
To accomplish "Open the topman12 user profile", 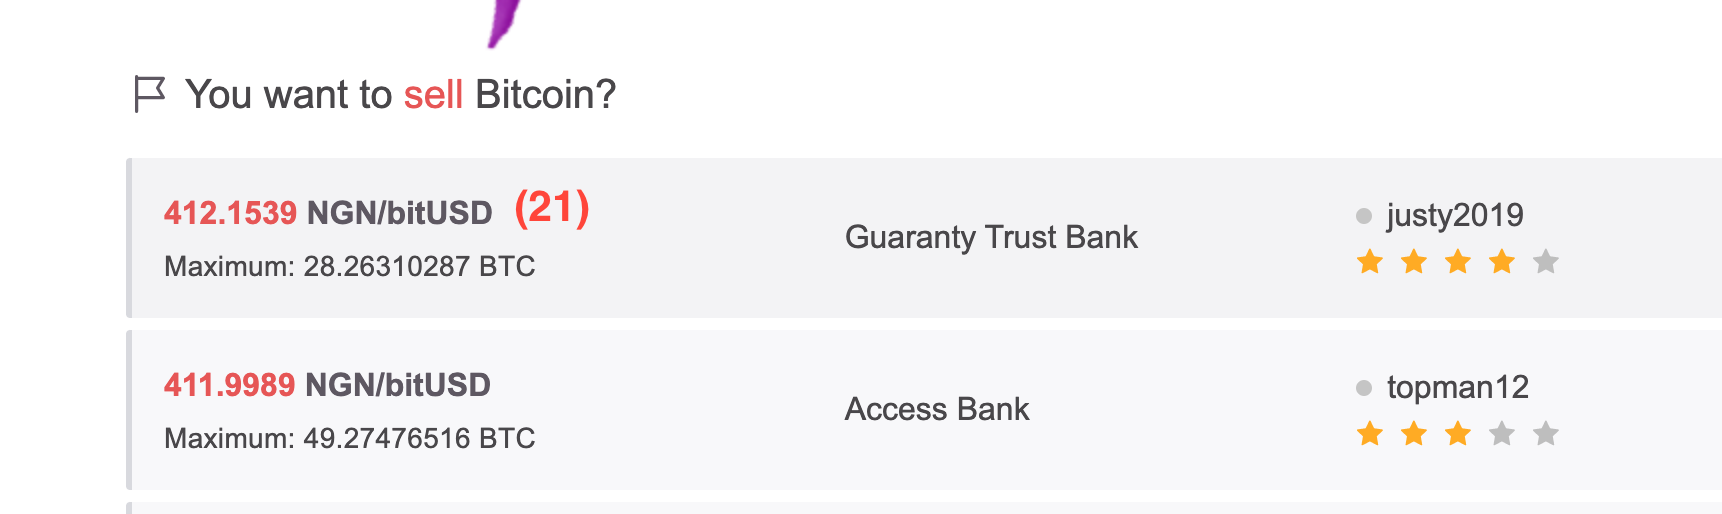I will click(1457, 387).
